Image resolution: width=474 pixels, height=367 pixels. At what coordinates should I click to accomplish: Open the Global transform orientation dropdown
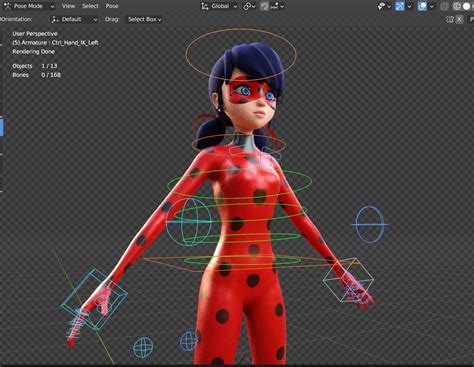[x=220, y=6]
